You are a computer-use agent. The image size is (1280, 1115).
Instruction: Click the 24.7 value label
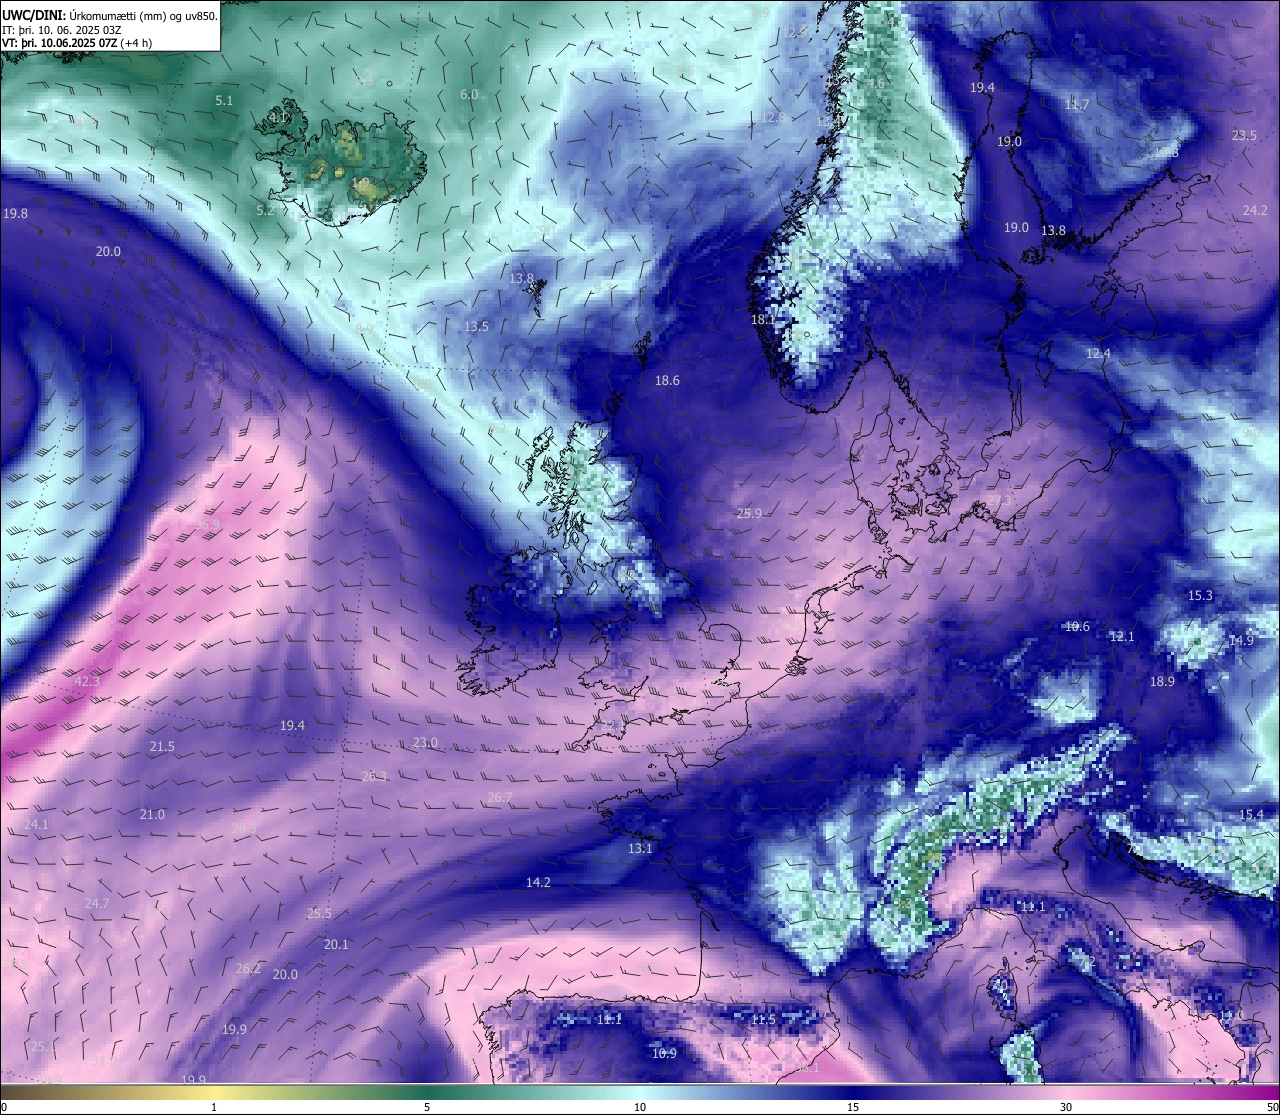pos(97,904)
